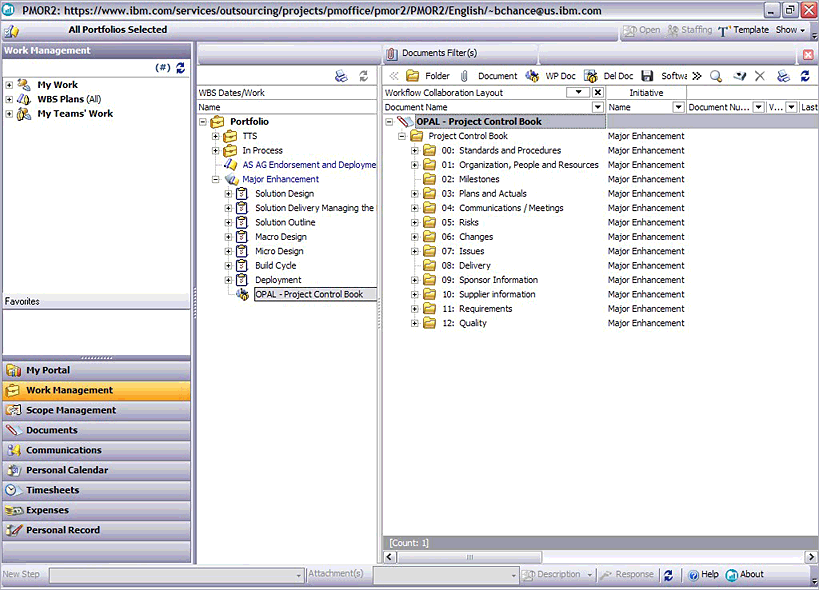The image size is (819, 590).
Task: Collapse the Project Control Book folder
Action: (x=402, y=136)
